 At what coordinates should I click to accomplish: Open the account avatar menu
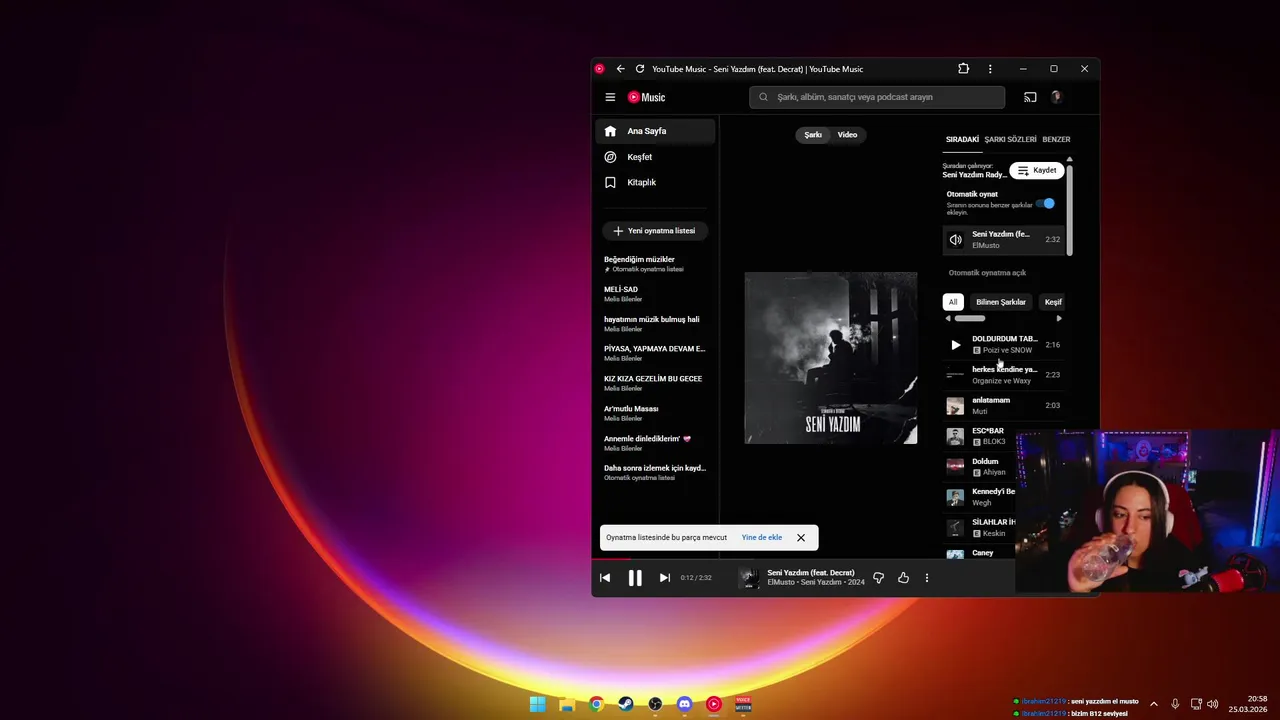tap(1056, 97)
